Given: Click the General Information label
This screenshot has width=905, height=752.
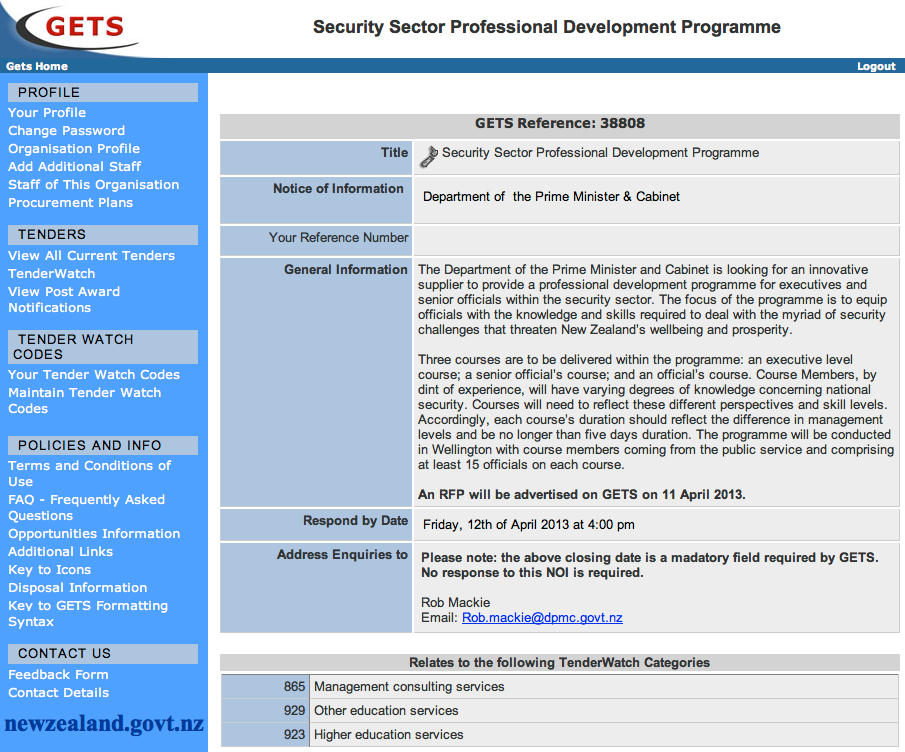Looking at the screenshot, I should pyautogui.click(x=346, y=270).
